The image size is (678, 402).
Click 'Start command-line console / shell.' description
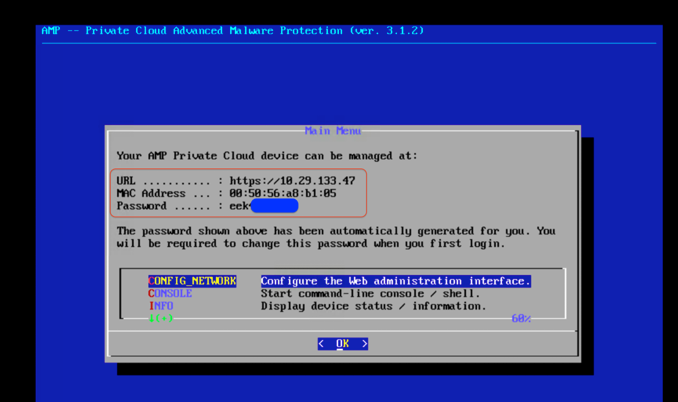tap(370, 294)
